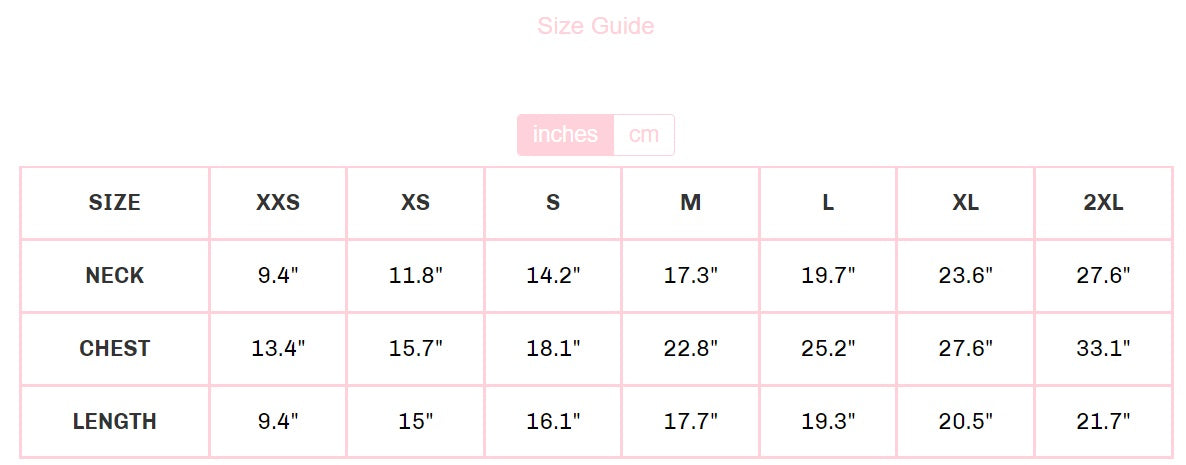1186x465 pixels.
Task: Select the 20.5" length value for XL
Action: [x=965, y=422]
